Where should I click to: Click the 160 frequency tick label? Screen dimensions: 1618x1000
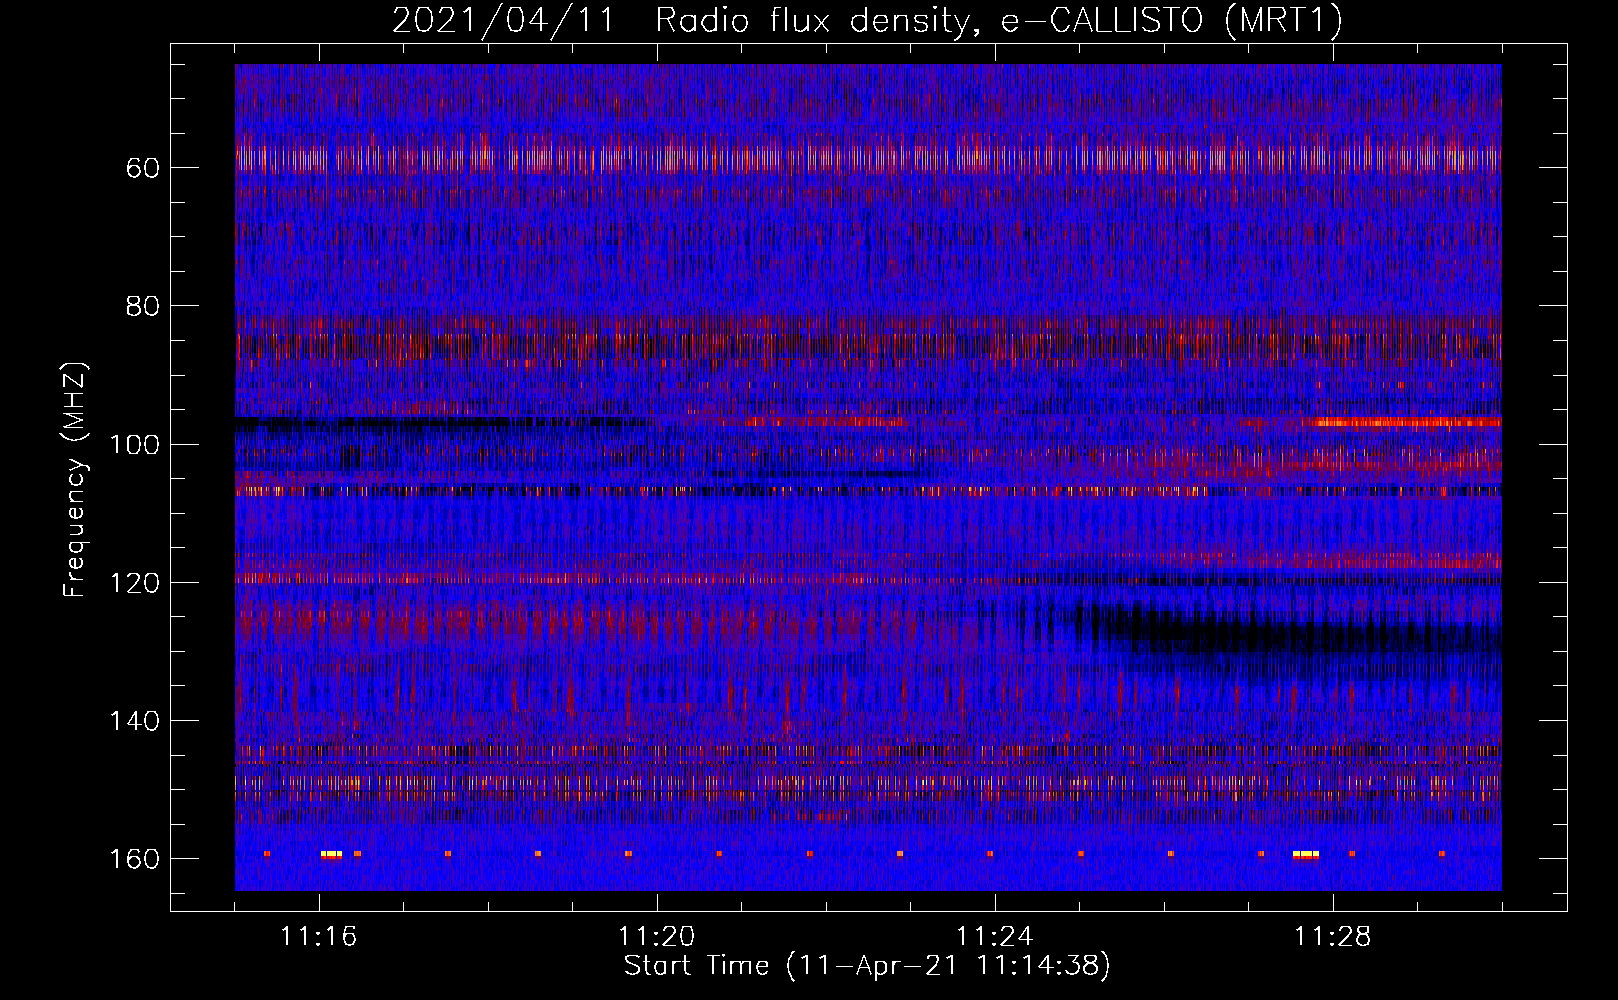click(x=134, y=859)
